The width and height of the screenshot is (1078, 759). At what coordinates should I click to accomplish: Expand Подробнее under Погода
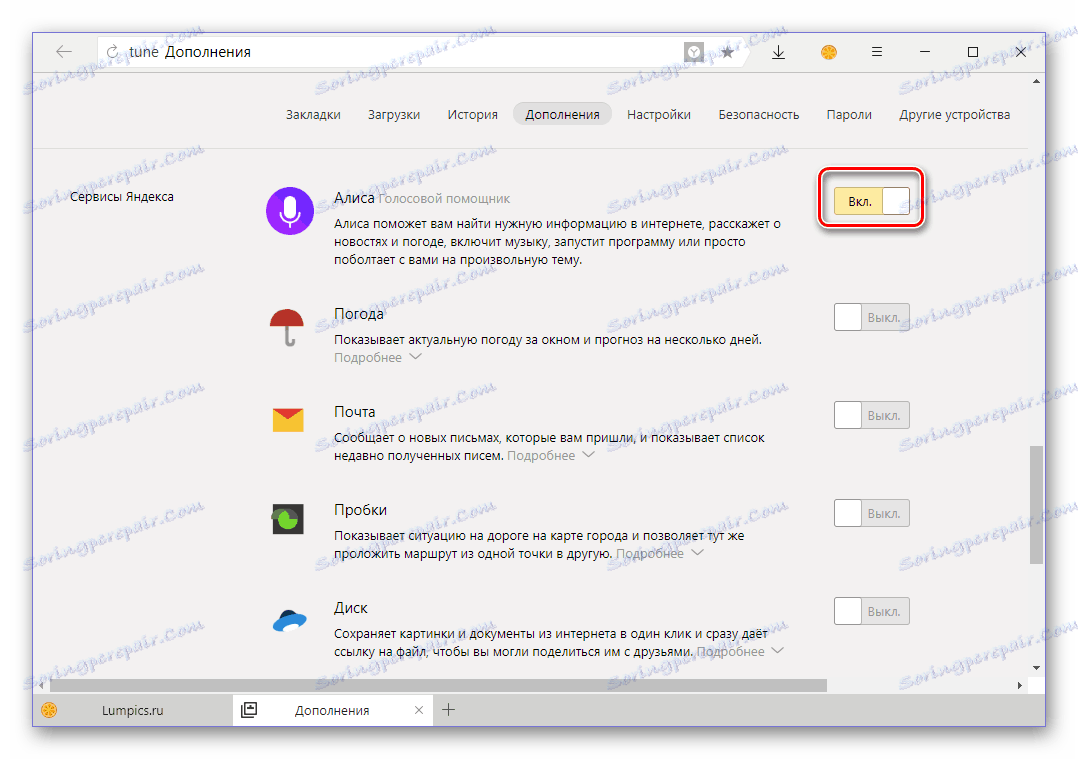click(377, 358)
